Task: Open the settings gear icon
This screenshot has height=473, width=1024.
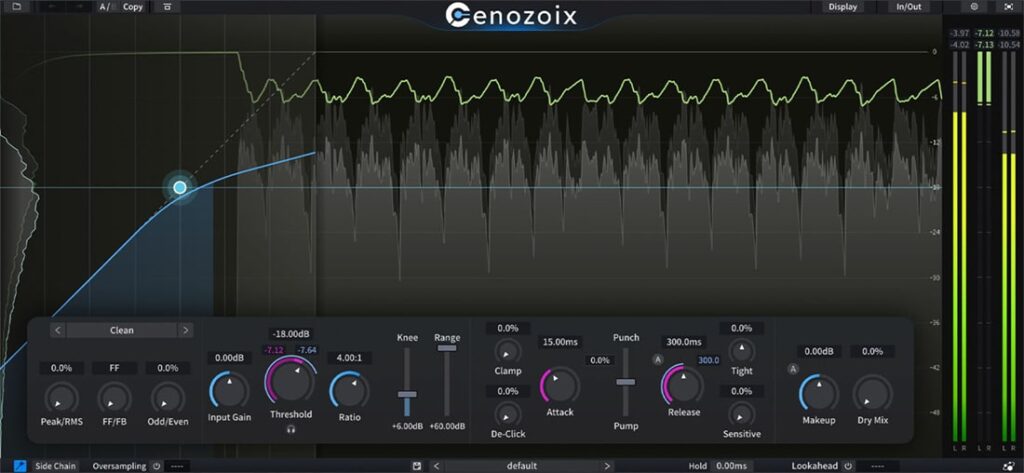Action: click(974, 7)
